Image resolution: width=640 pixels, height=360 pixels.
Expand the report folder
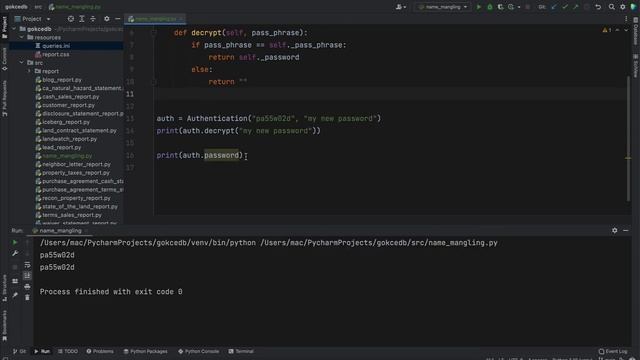[29, 71]
